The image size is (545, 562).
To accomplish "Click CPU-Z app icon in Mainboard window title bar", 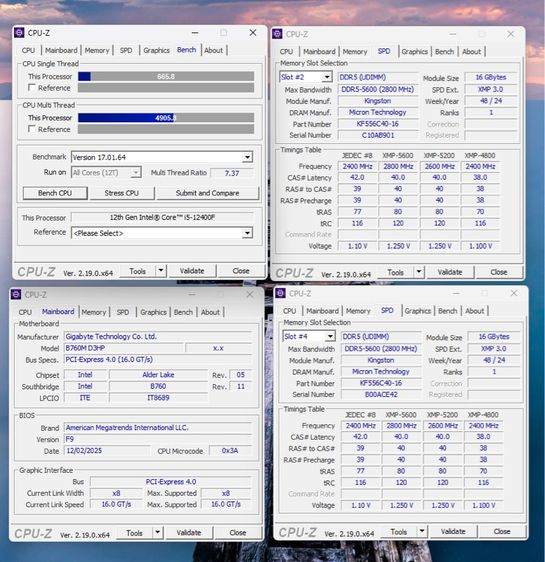I will pyautogui.click(x=16, y=295).
